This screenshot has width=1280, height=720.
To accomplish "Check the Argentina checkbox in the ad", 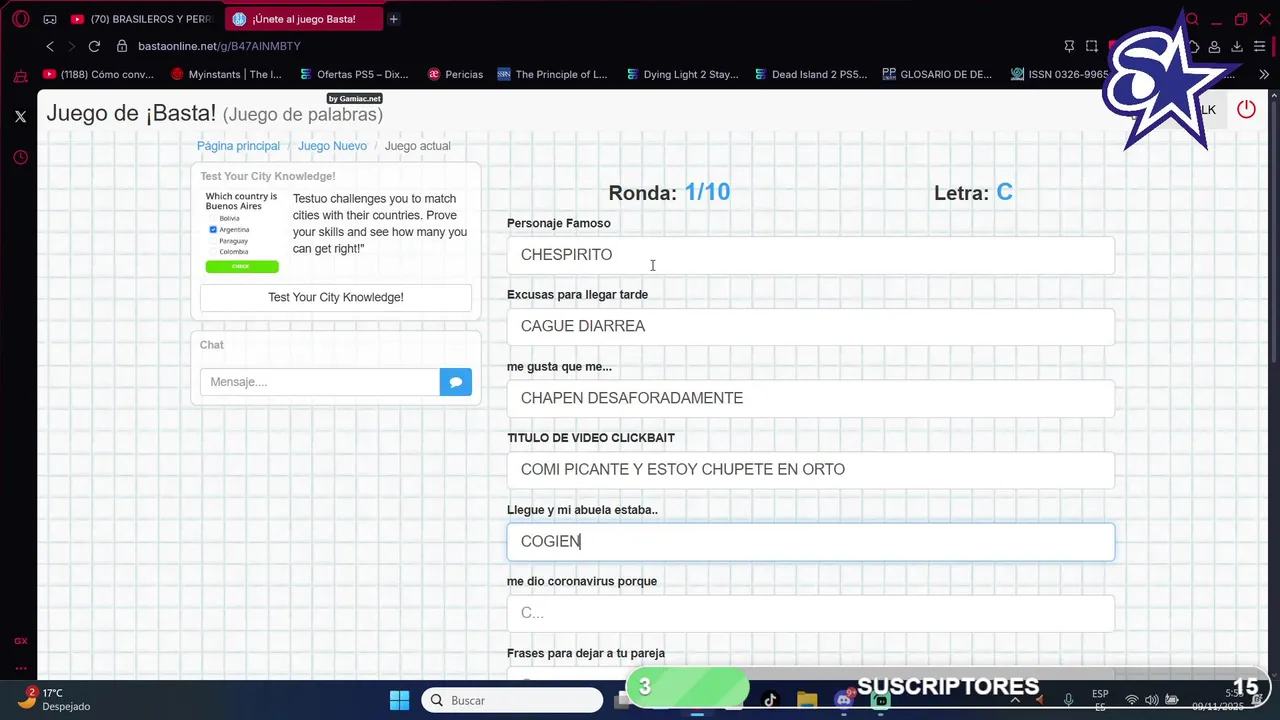I will click(213, 230).
